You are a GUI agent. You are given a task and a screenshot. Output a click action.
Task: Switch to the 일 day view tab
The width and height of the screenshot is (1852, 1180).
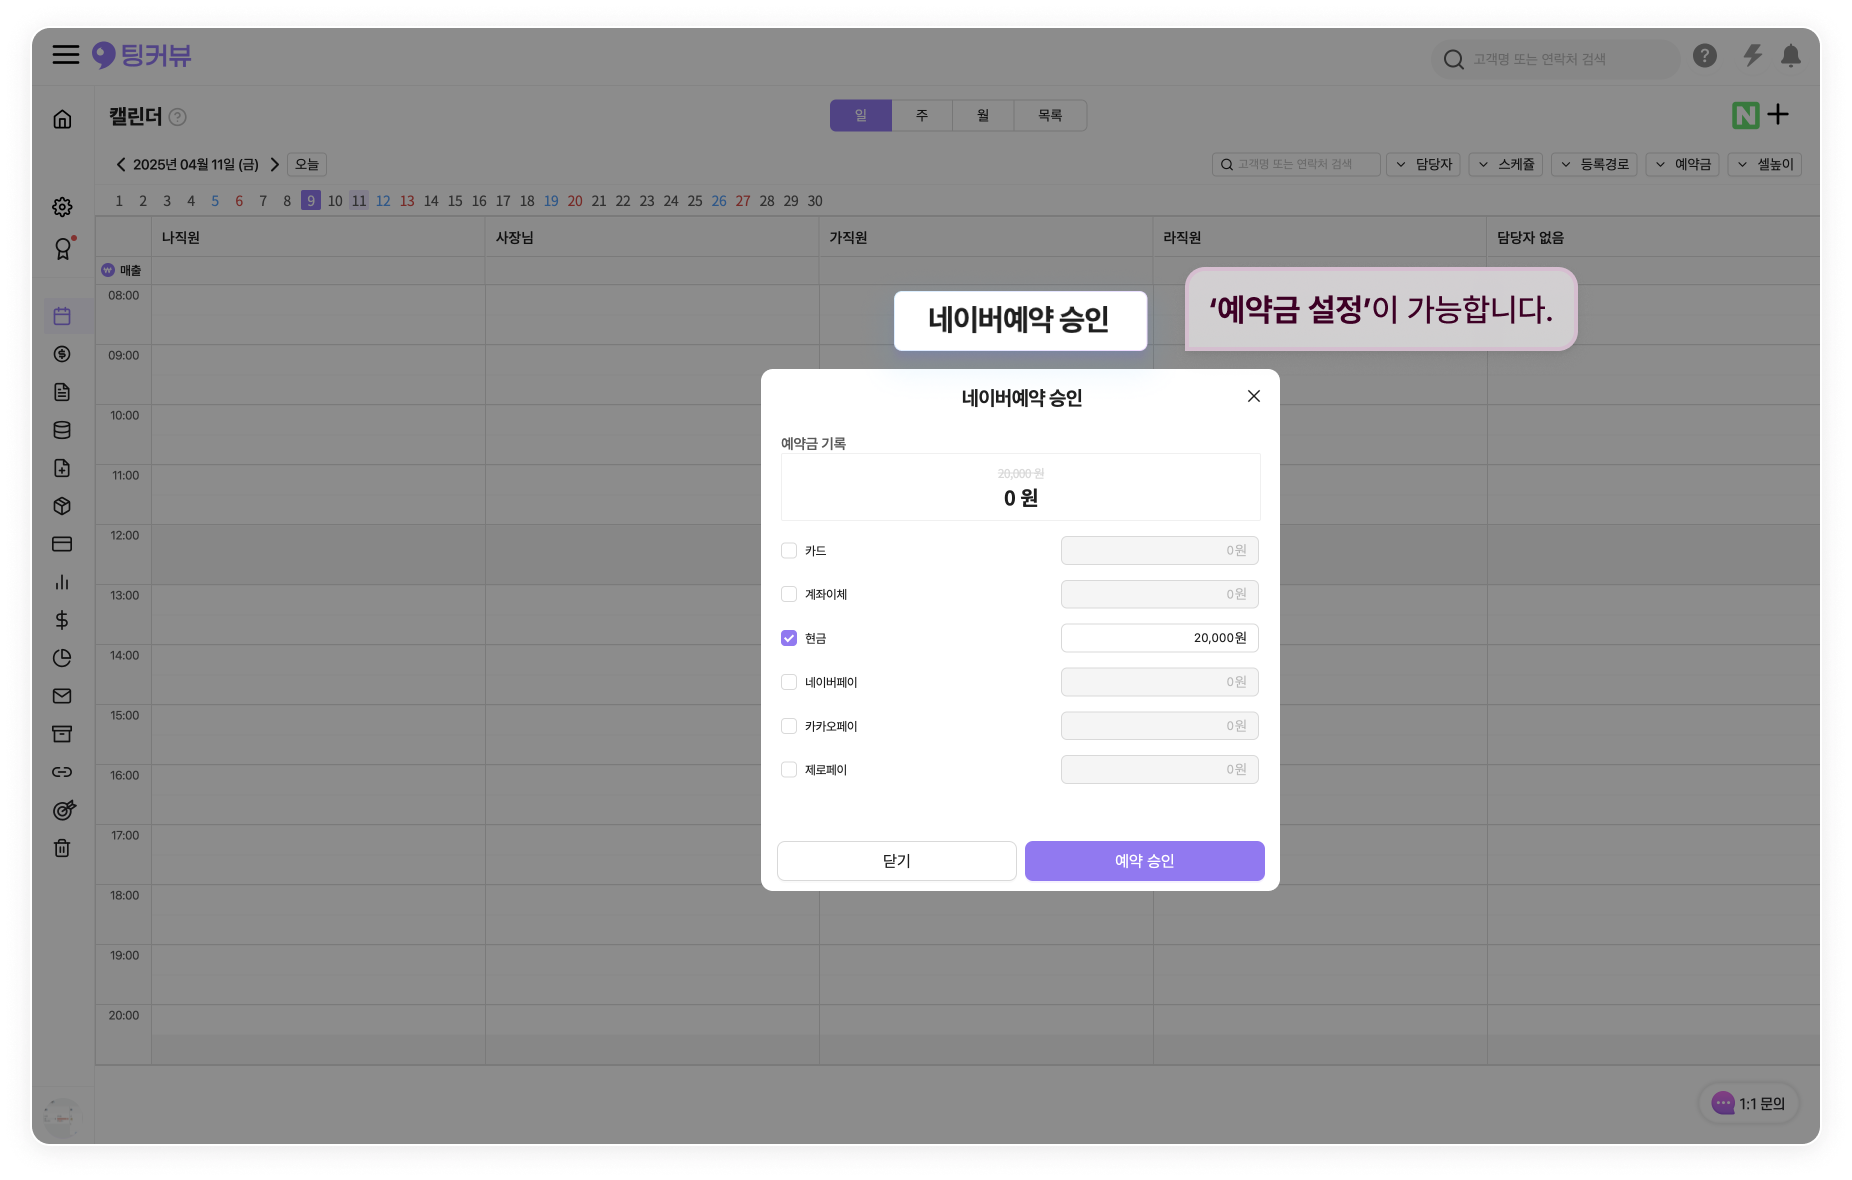click(x=861, y=116)
